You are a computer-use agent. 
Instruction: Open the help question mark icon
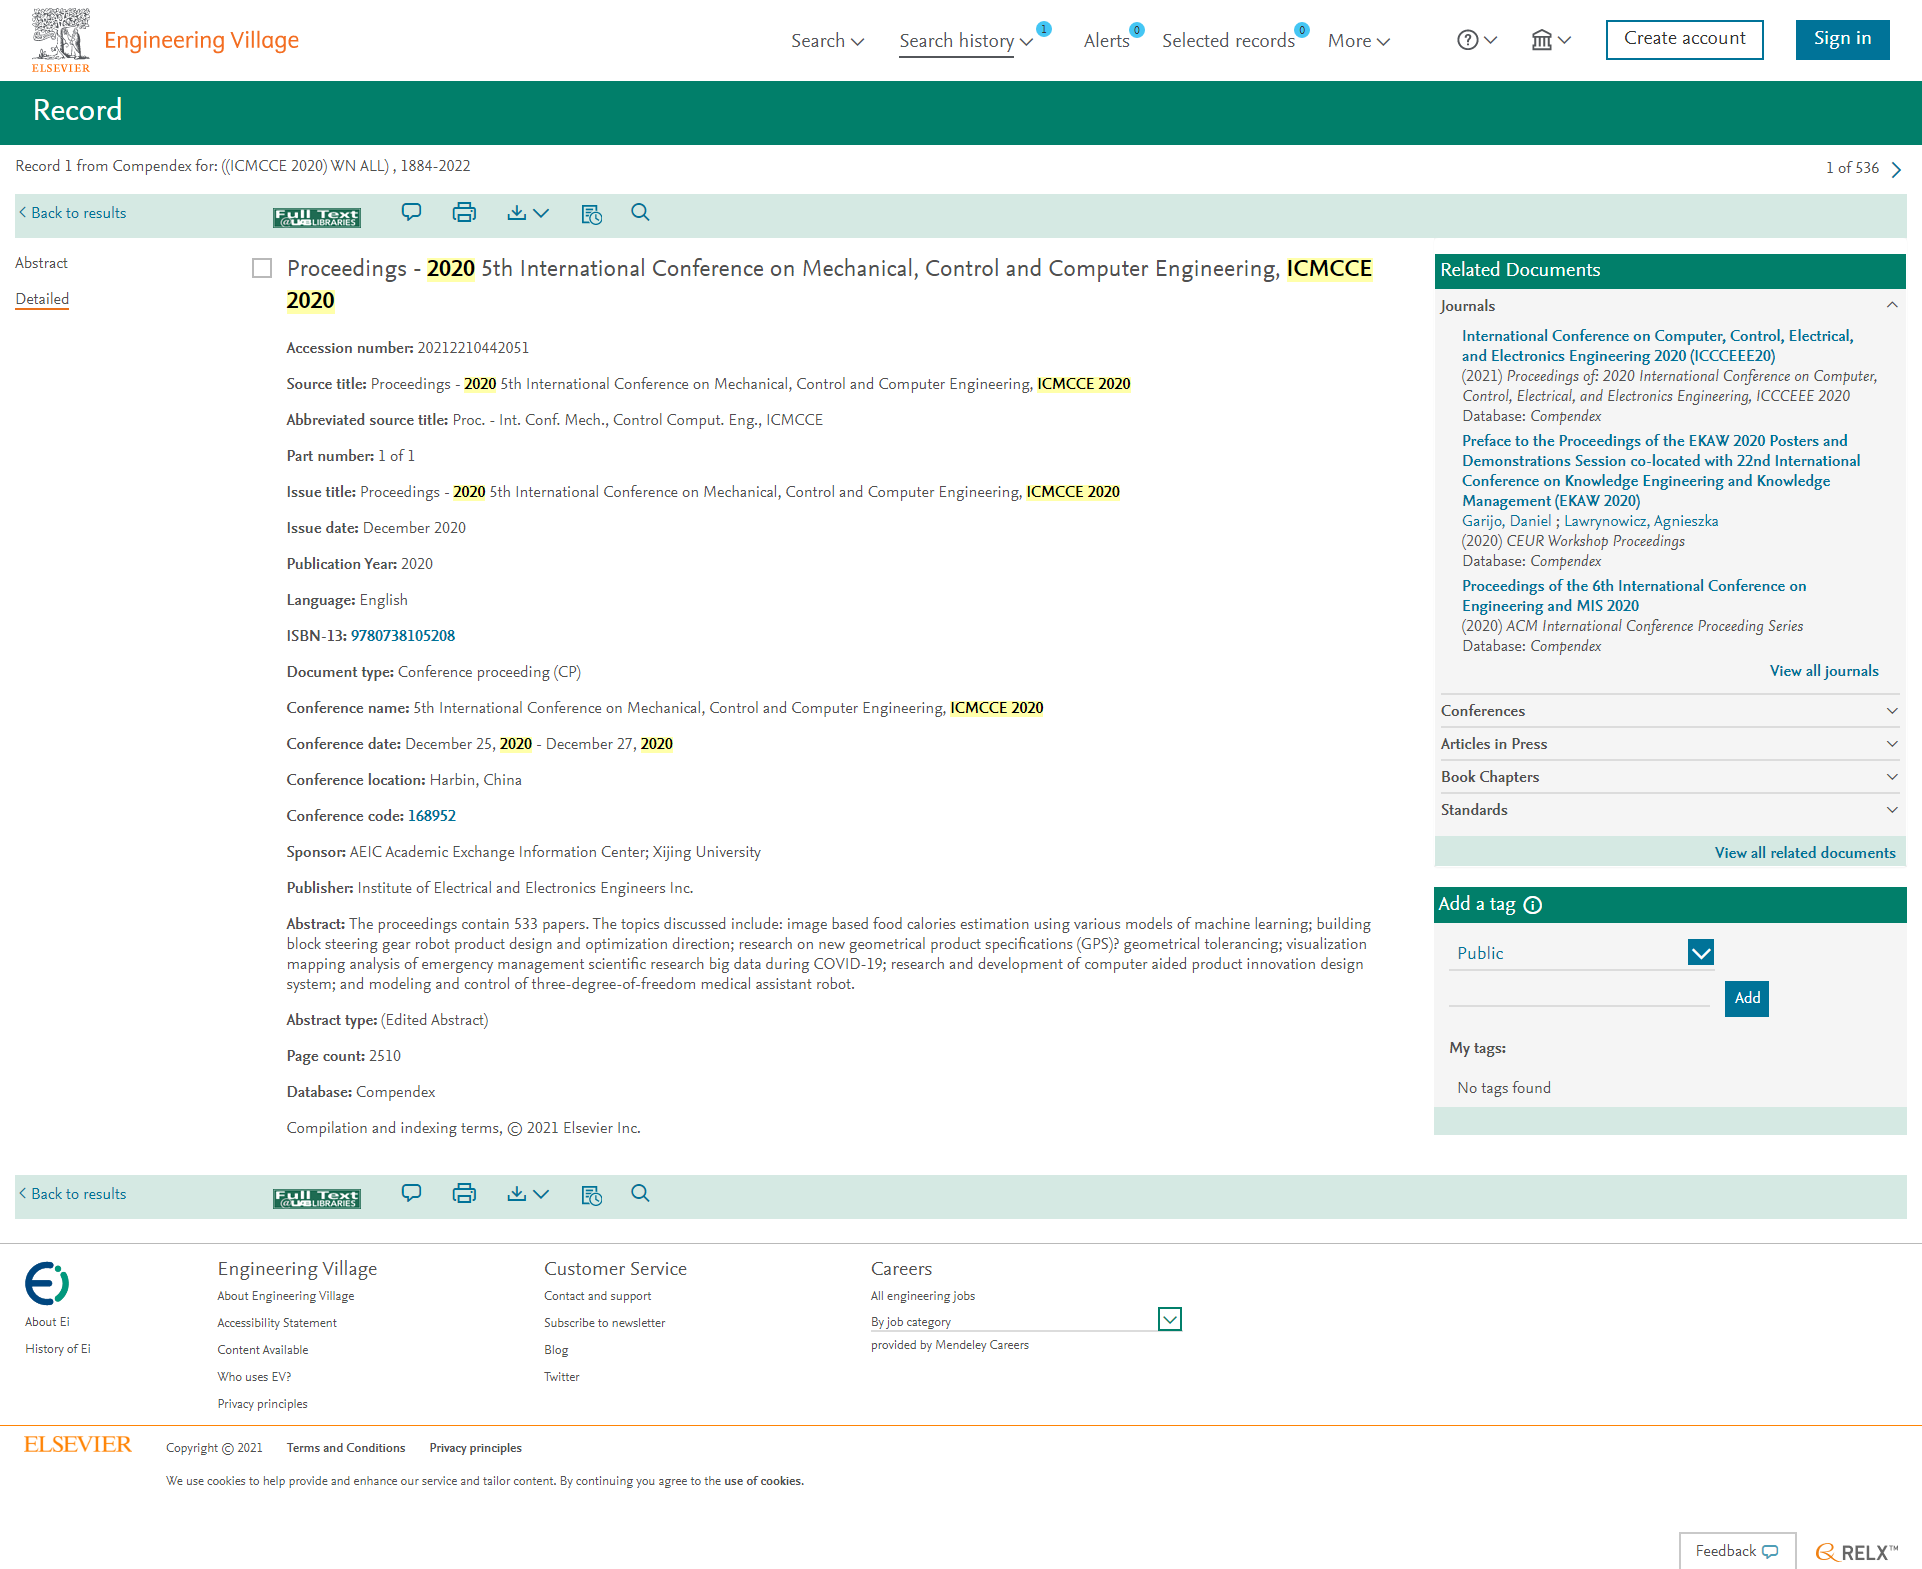click(x=1467, y=40)
